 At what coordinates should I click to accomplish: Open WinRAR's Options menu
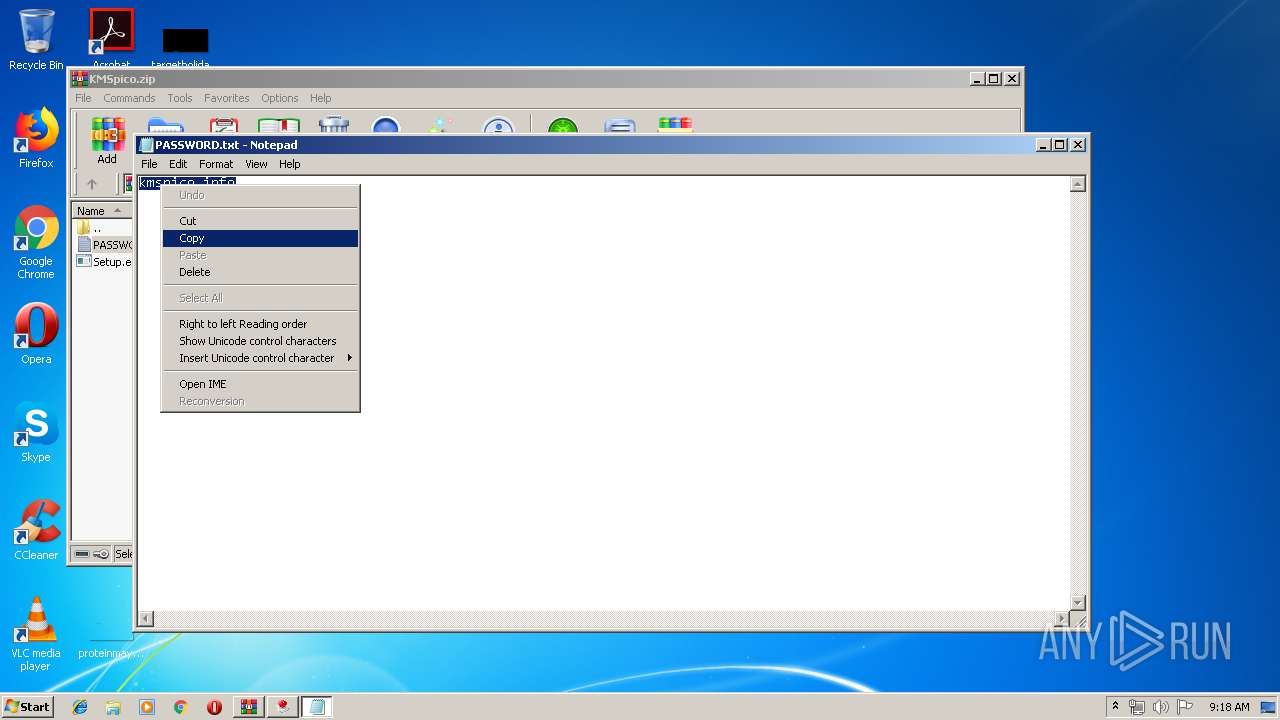[x=280, y=98]
